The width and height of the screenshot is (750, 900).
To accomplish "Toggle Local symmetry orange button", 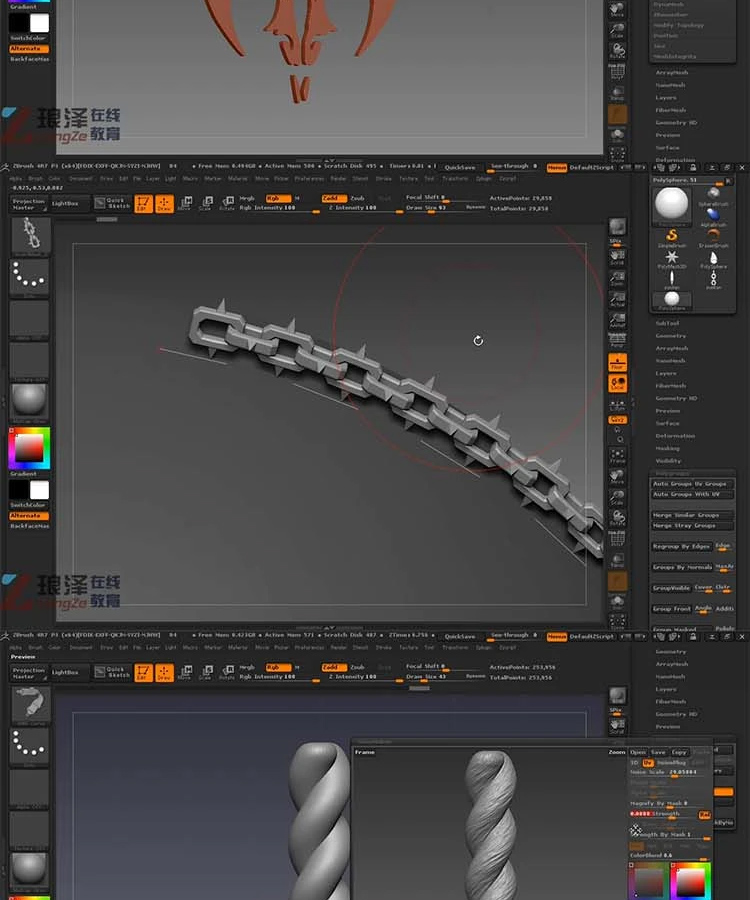I will tap(617, 383).
